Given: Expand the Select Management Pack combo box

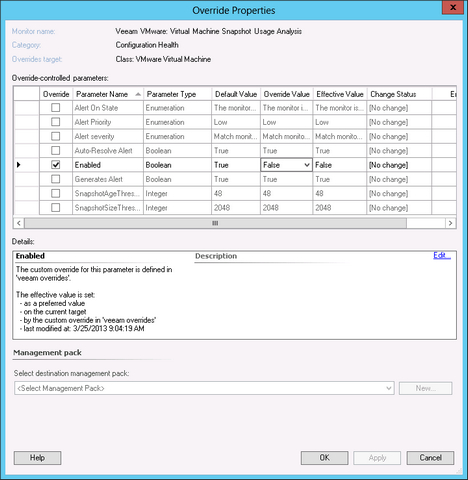Looking at the screenshot, I should (204, 388).
